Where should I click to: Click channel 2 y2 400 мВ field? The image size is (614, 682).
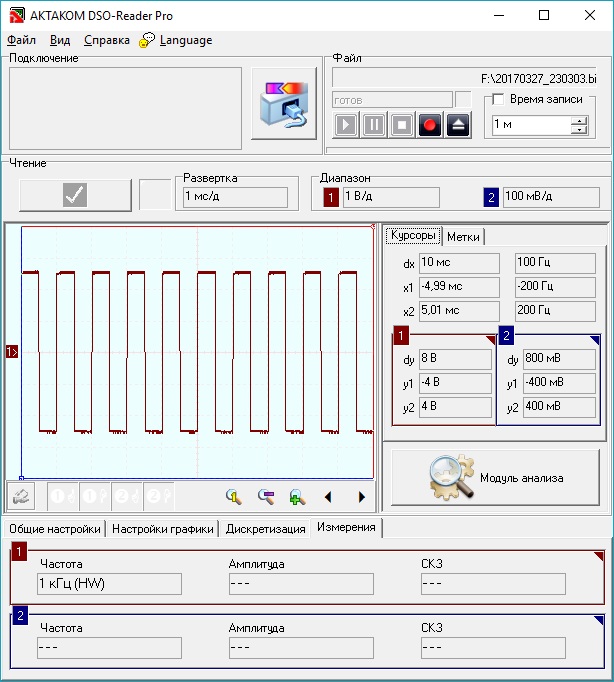[x=559, y=407]
